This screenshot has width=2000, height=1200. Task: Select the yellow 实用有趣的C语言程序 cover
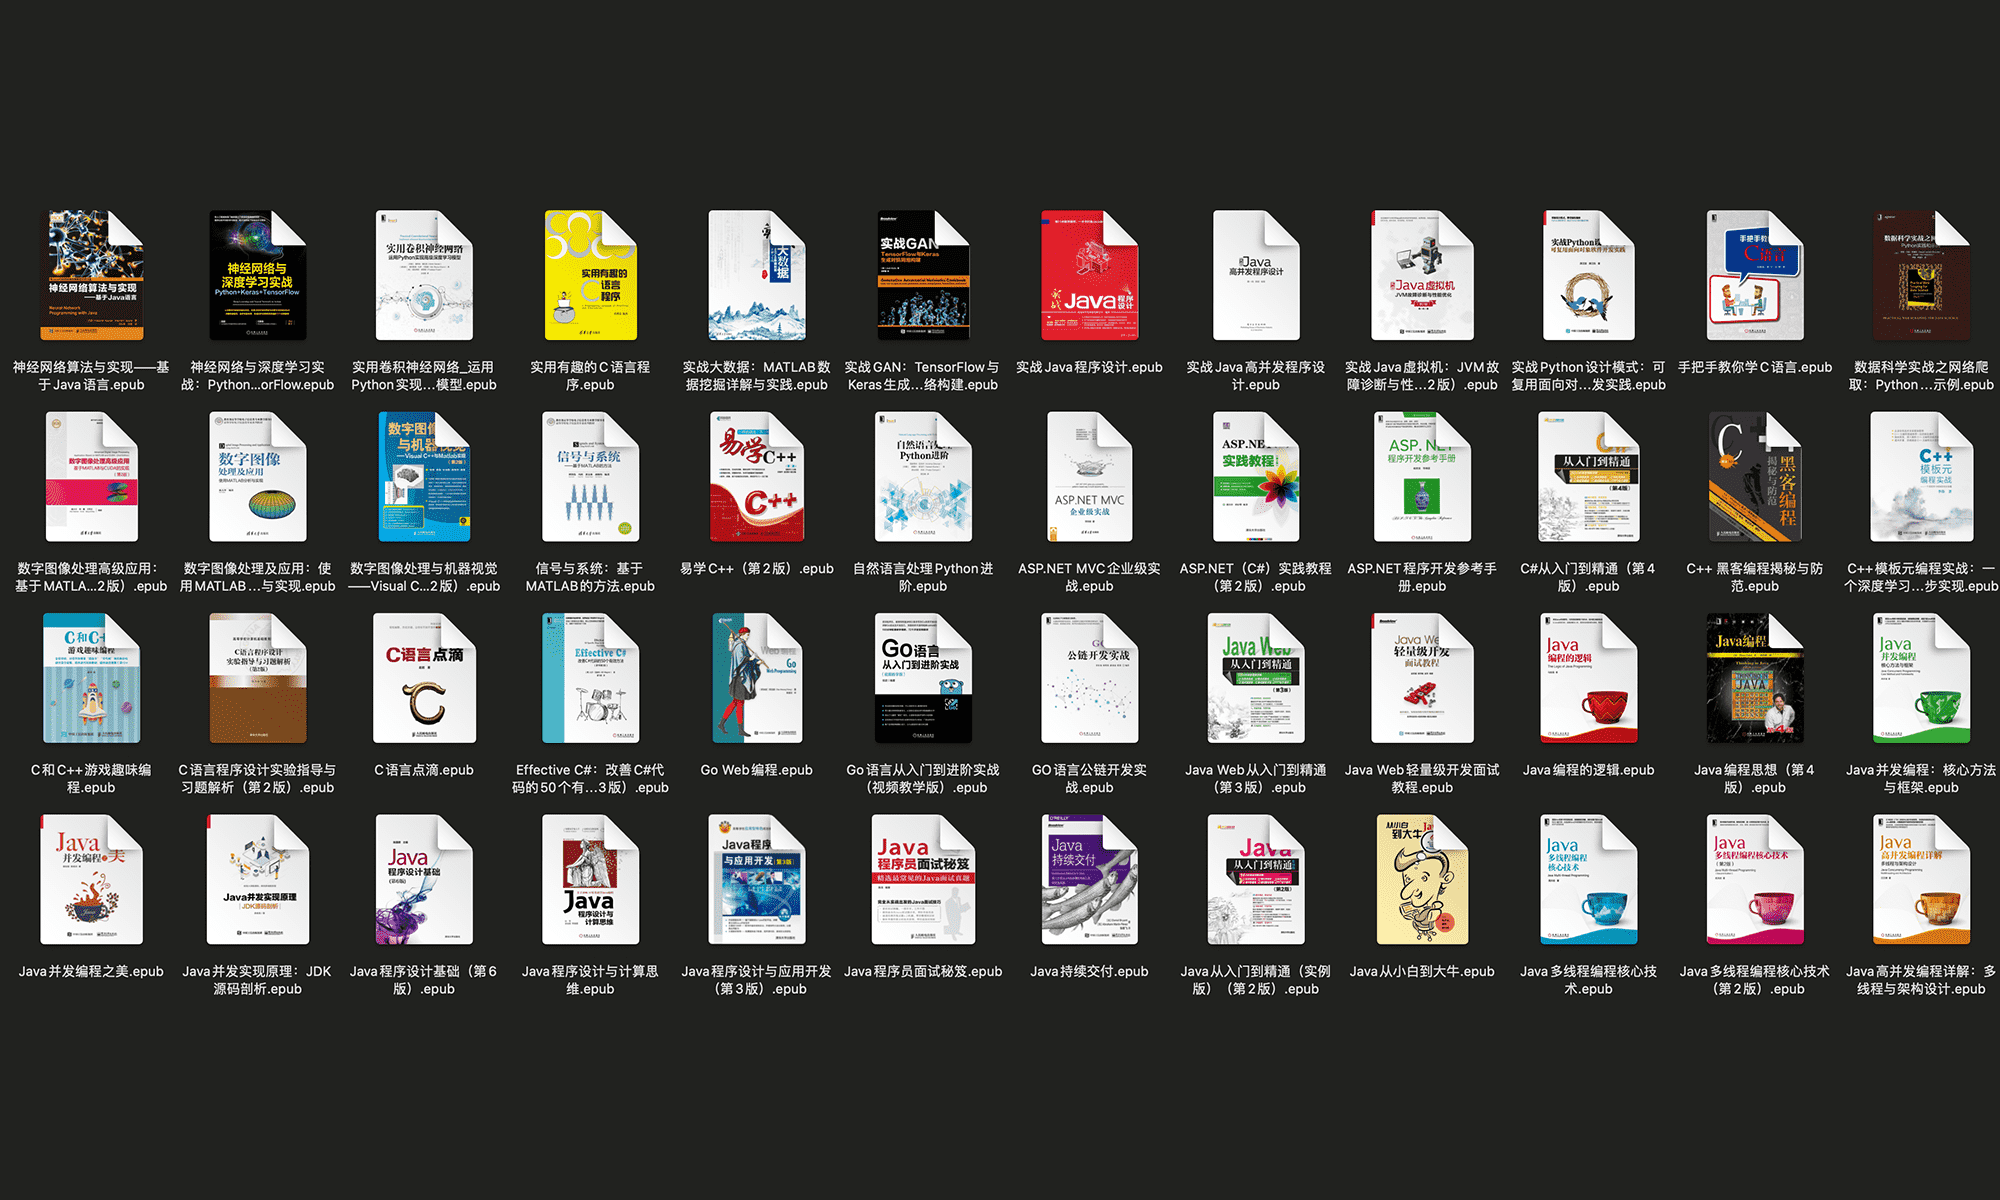(x=590, y=275)
